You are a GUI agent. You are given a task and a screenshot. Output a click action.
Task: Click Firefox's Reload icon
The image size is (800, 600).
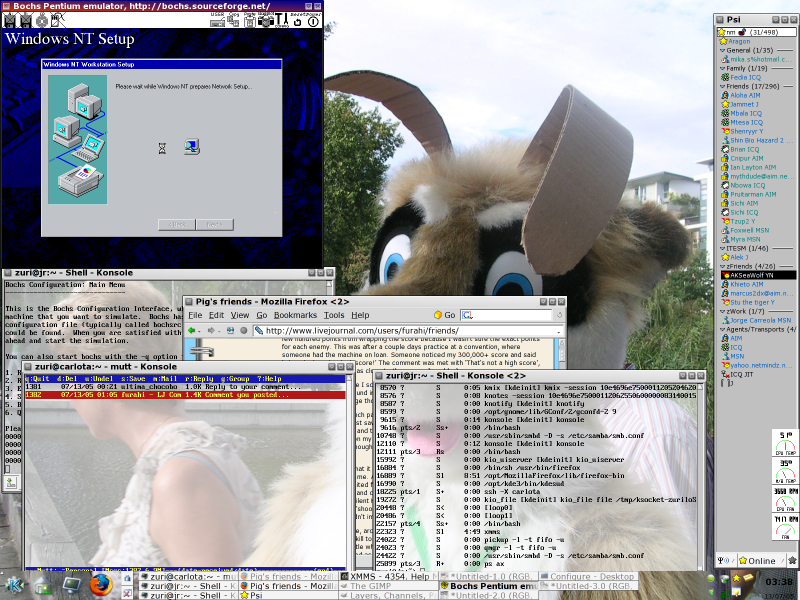pos(230,333)
